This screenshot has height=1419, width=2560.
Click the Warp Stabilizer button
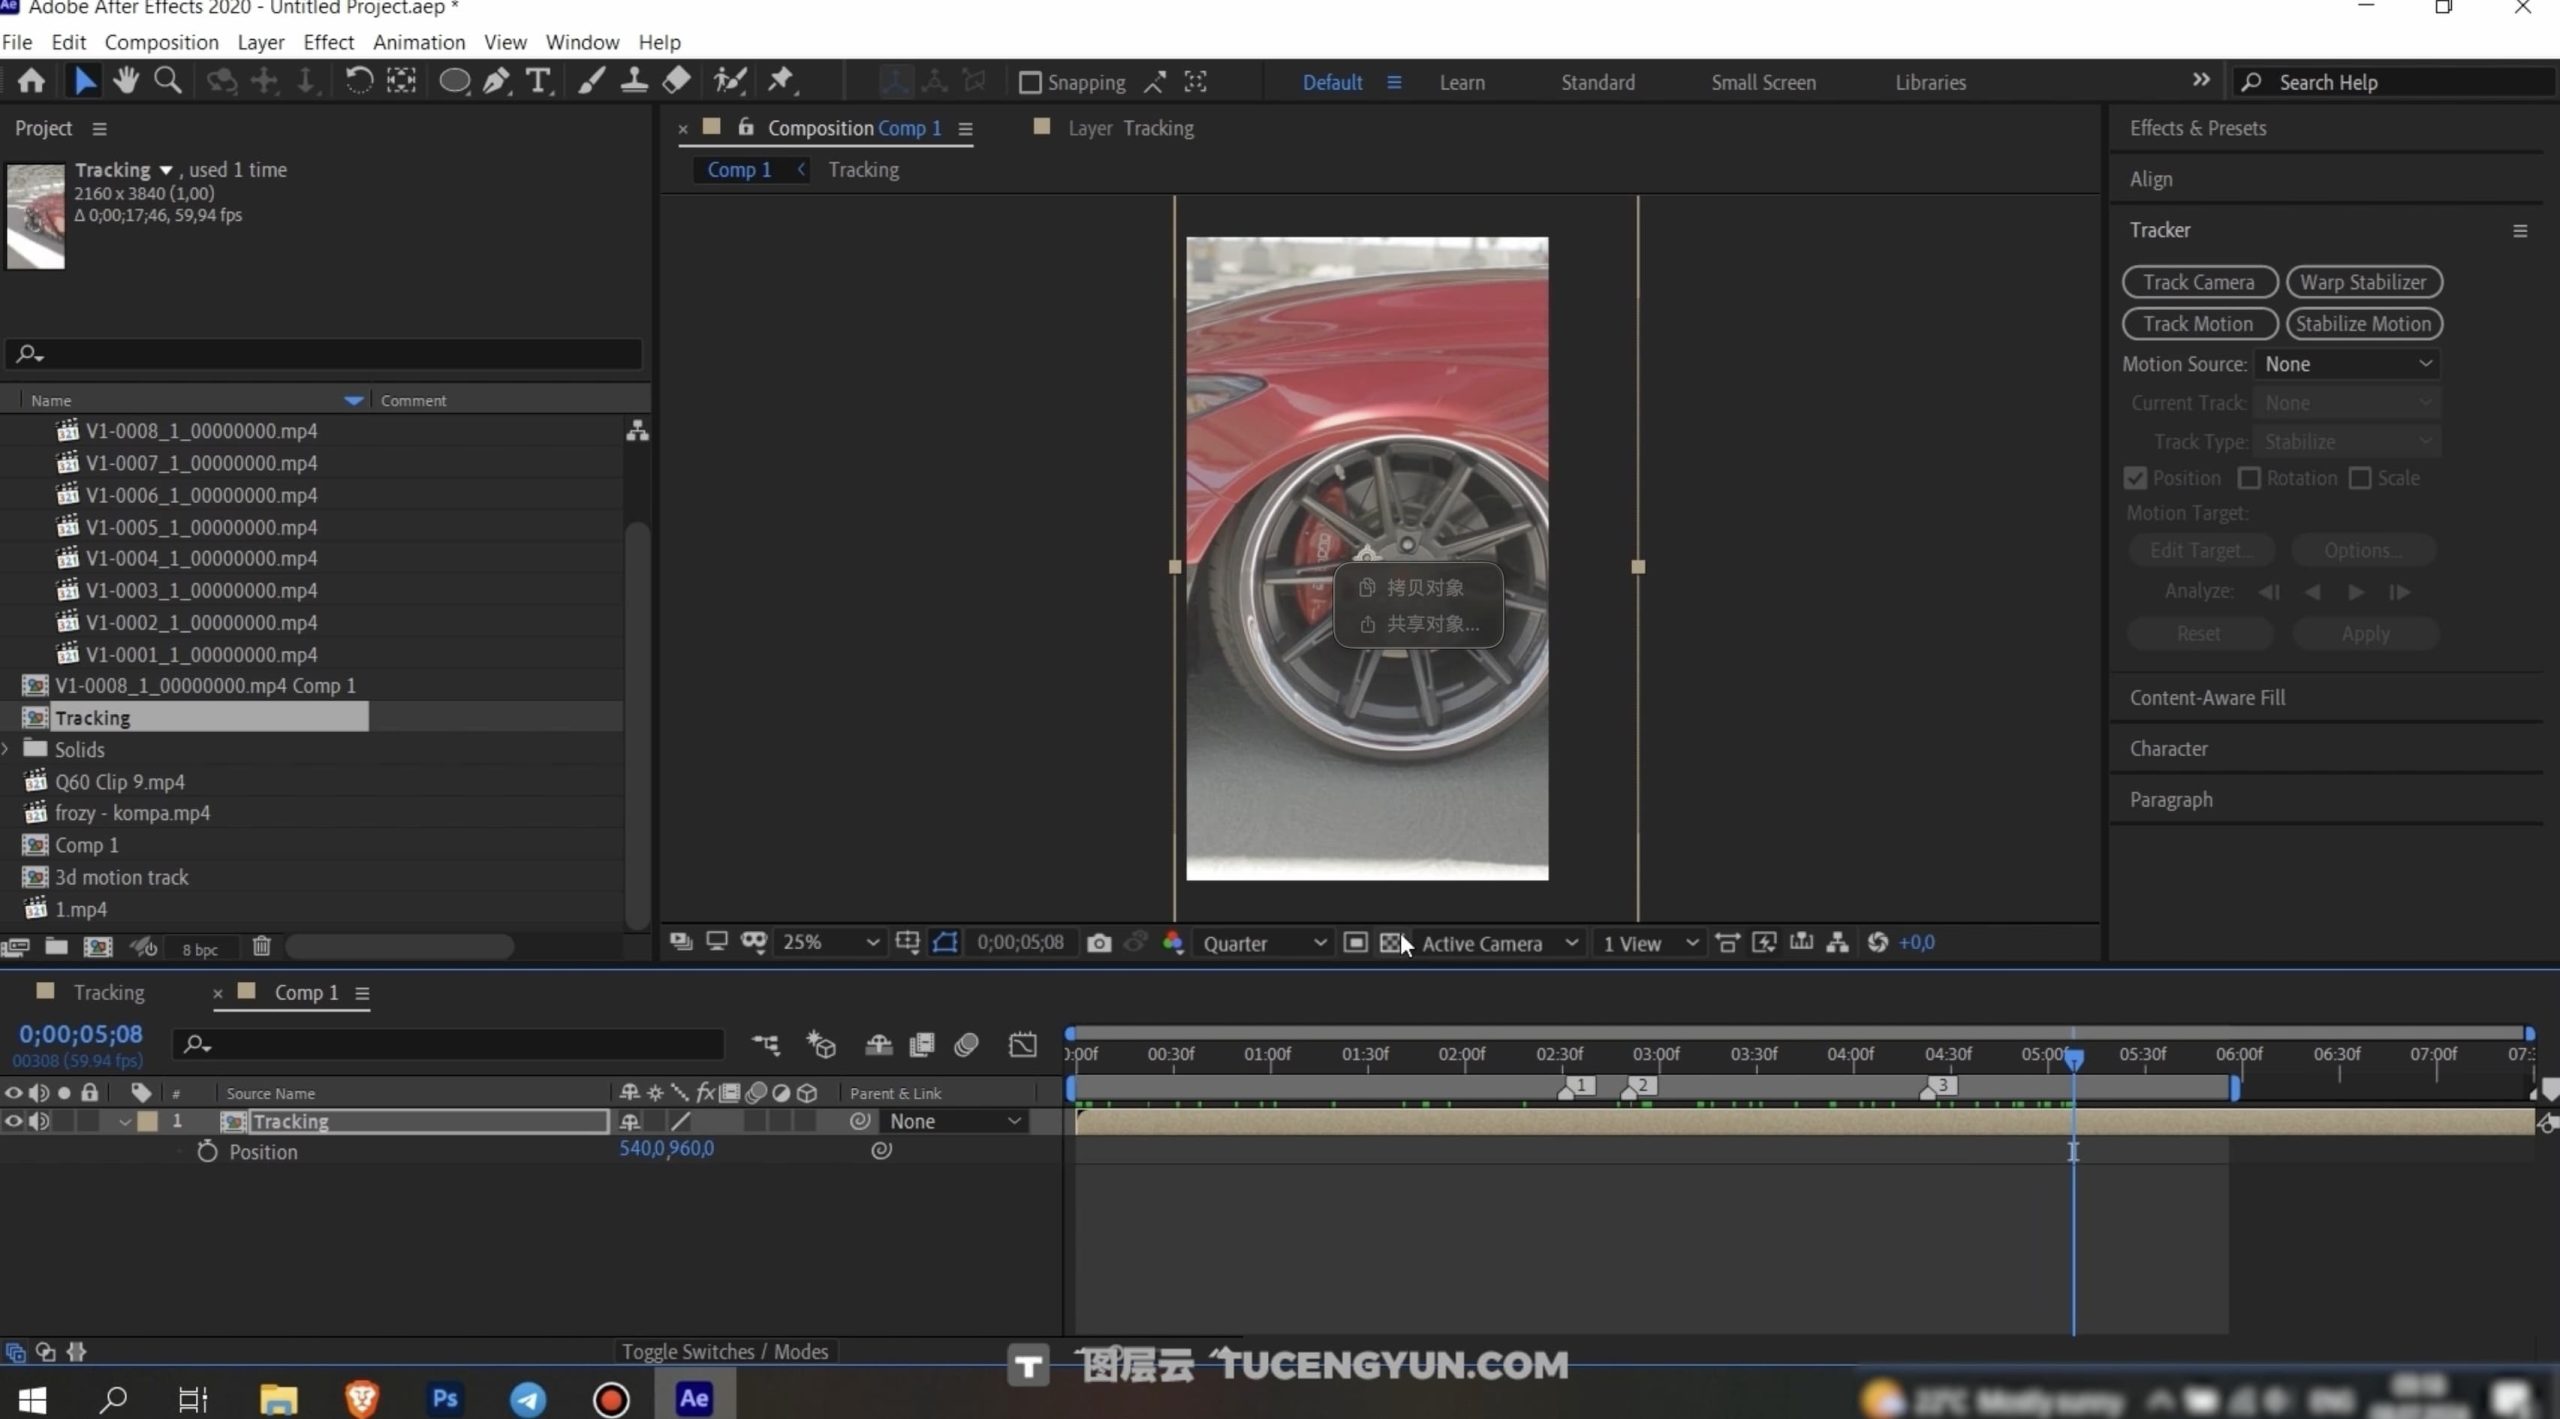coord(2362,282)
